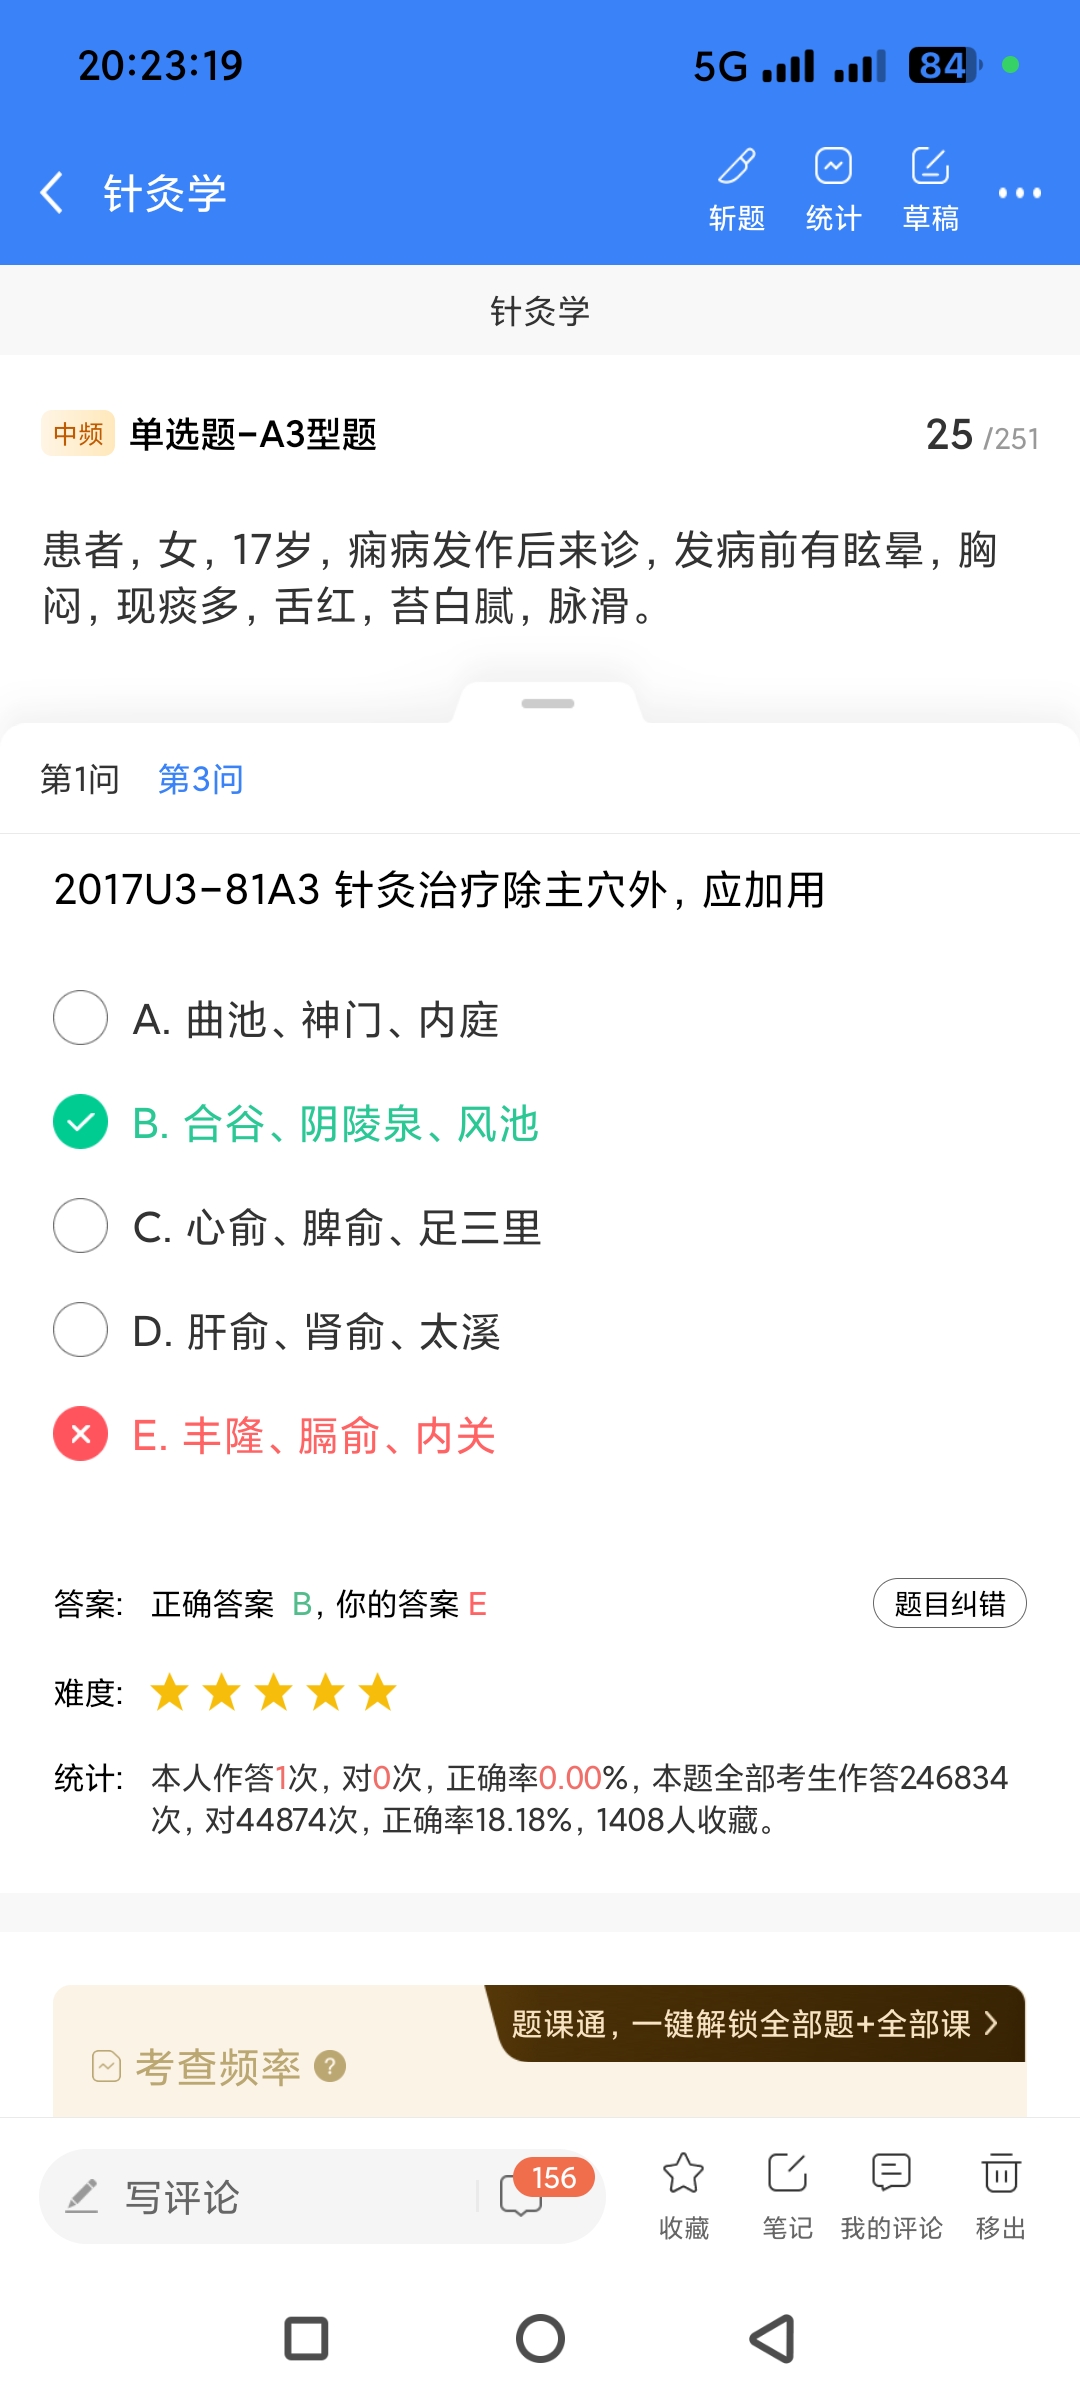Image resolution: width=1080 pixels, height=2400 pixels.
Task: Expand the 题课通 unlock banner arrow
Action: tap(991, 2024)
